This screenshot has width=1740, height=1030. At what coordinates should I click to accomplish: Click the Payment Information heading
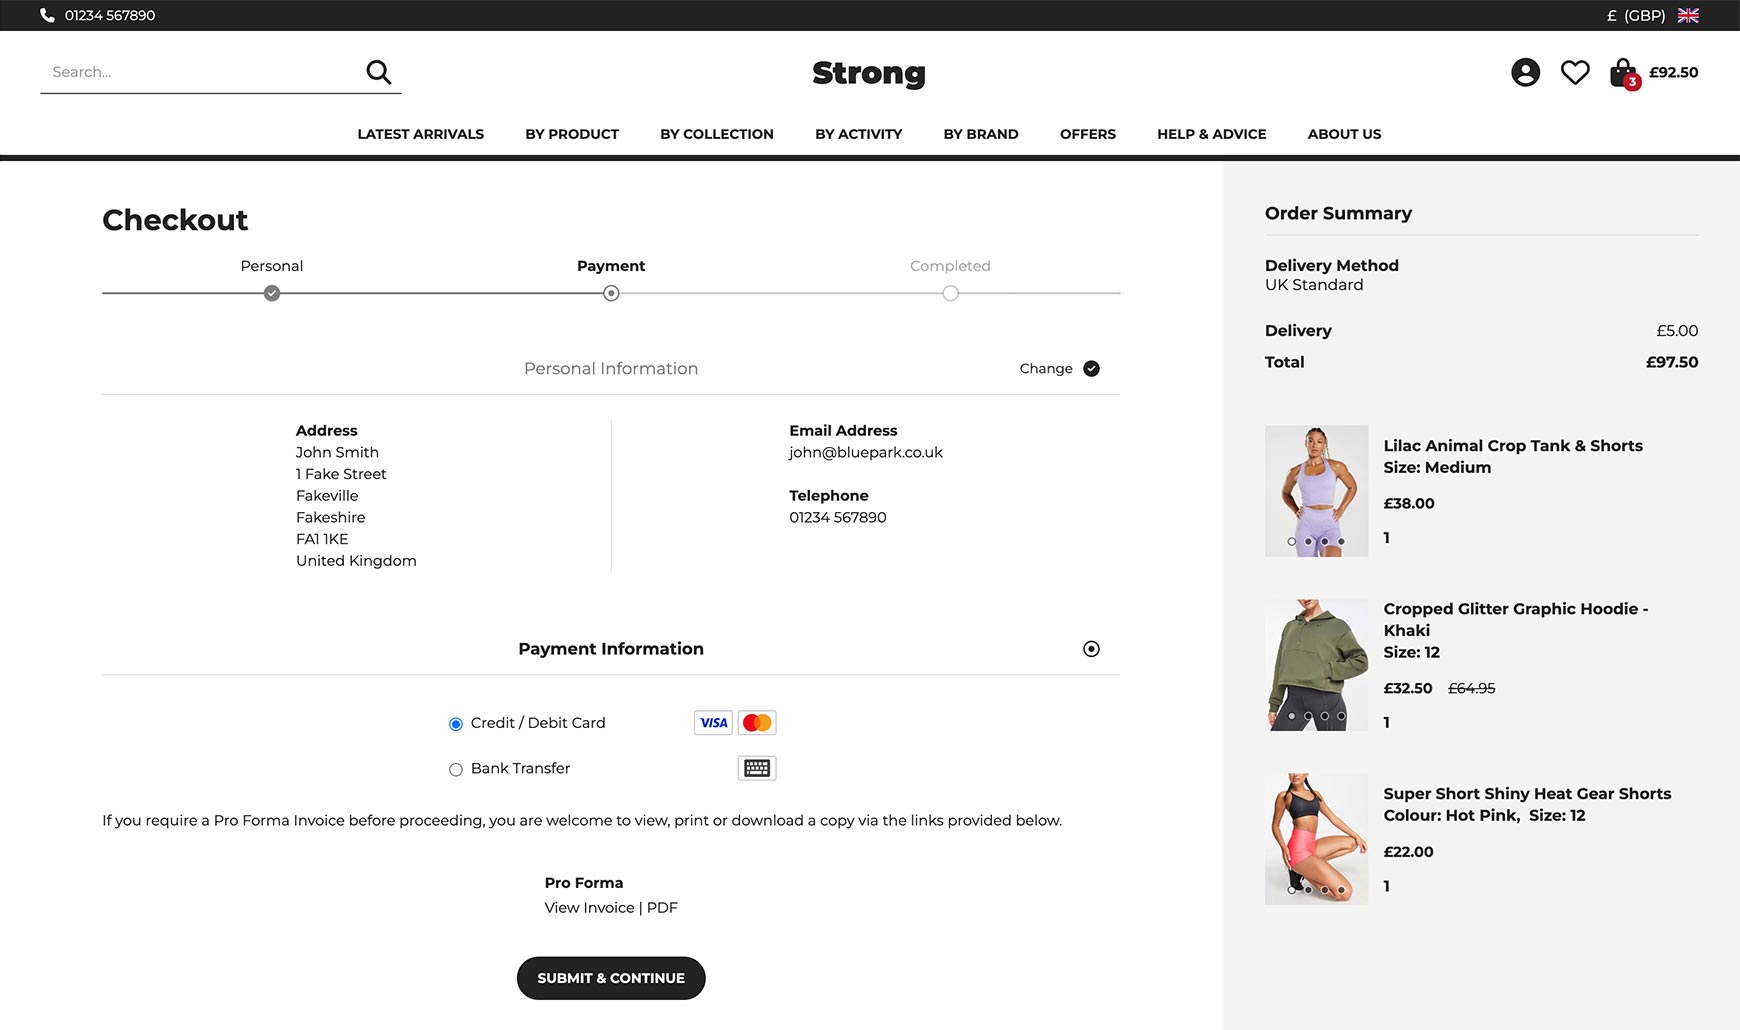(x=611, y=649)
